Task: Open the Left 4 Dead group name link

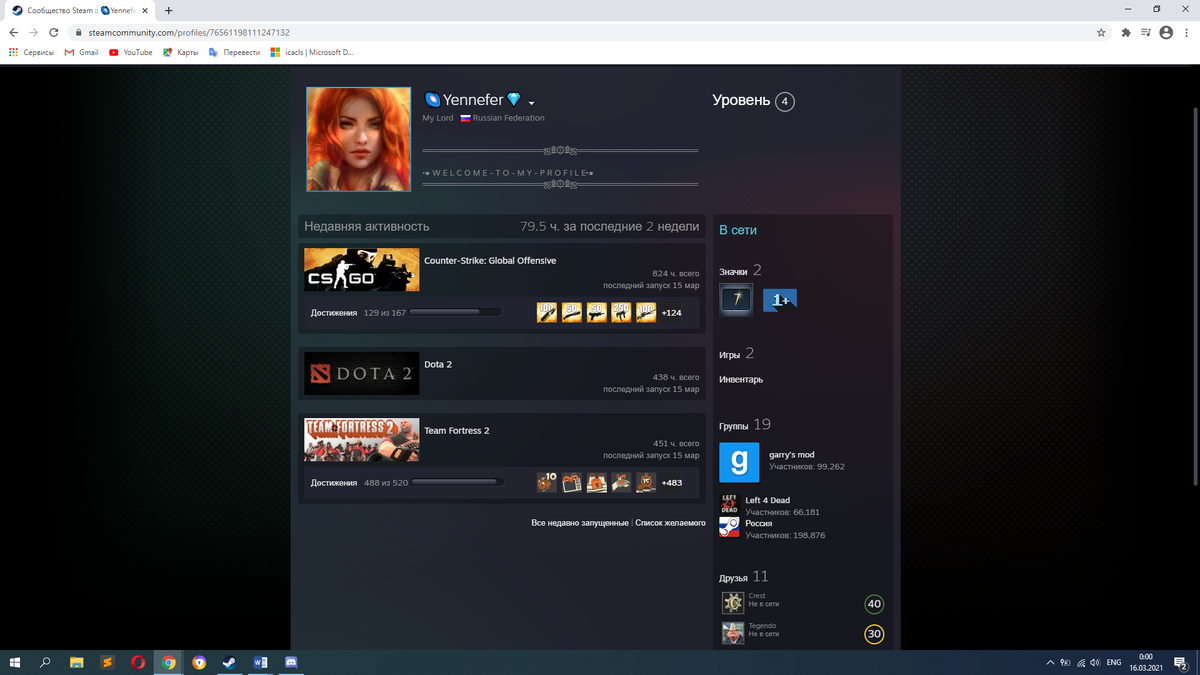Action: tap(767, 500)
